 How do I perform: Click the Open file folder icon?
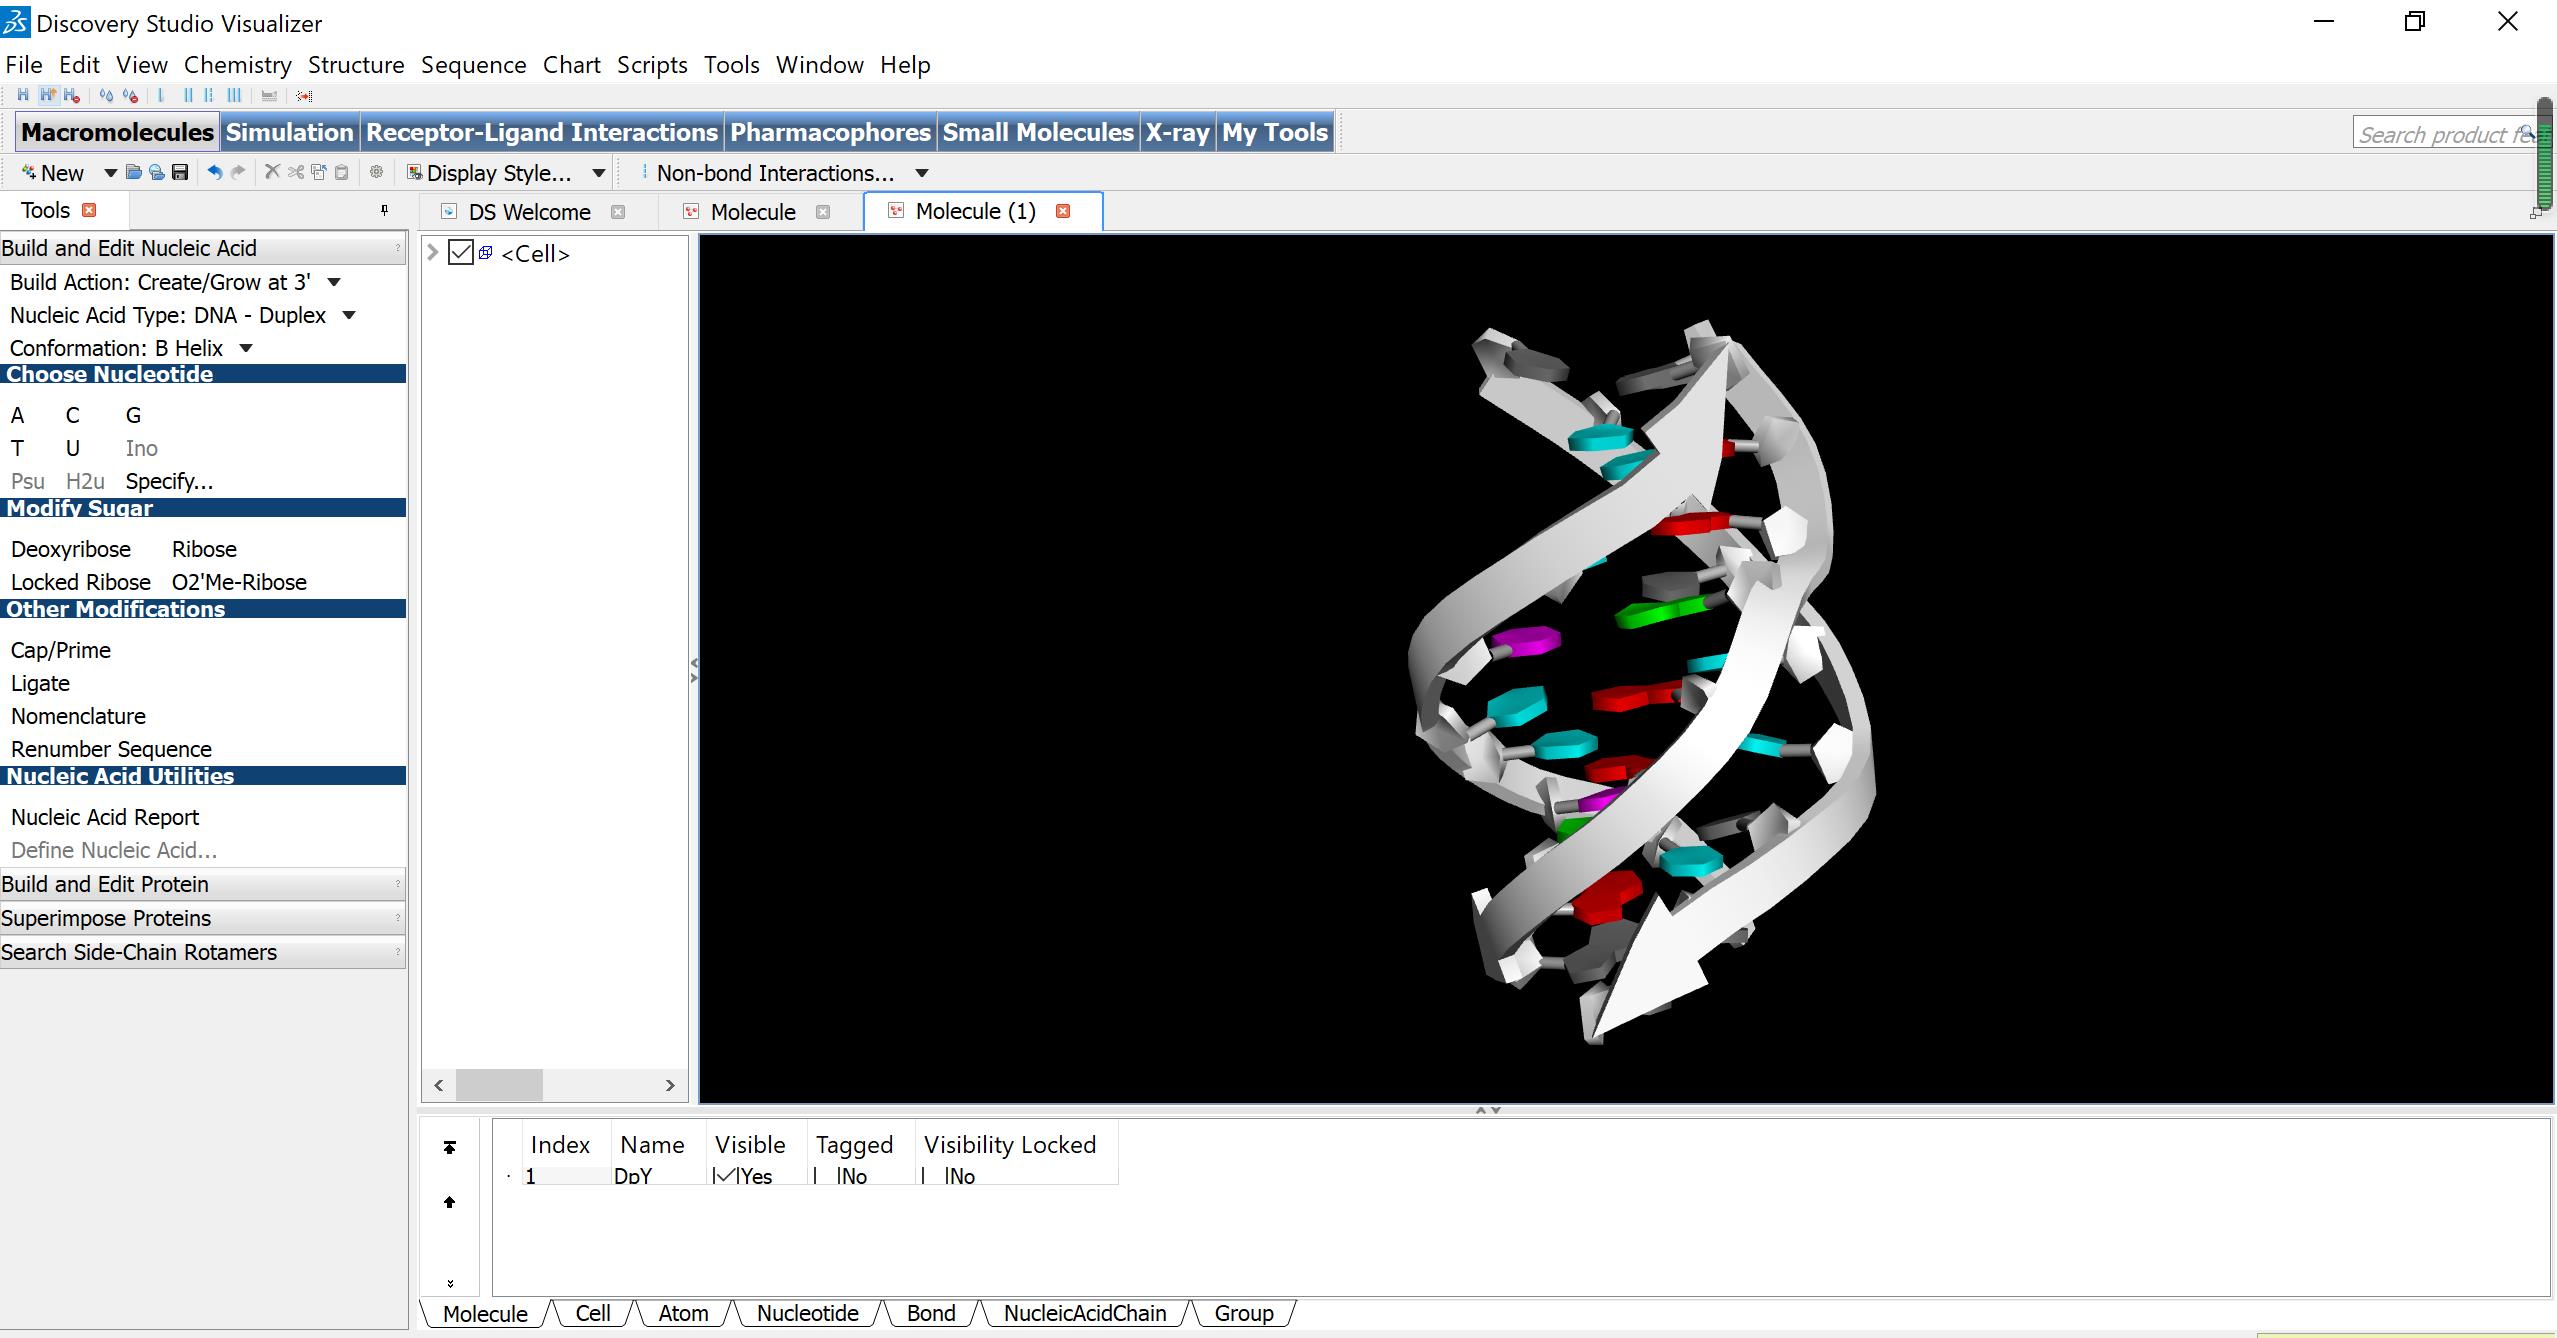click(x=133, y=173)
